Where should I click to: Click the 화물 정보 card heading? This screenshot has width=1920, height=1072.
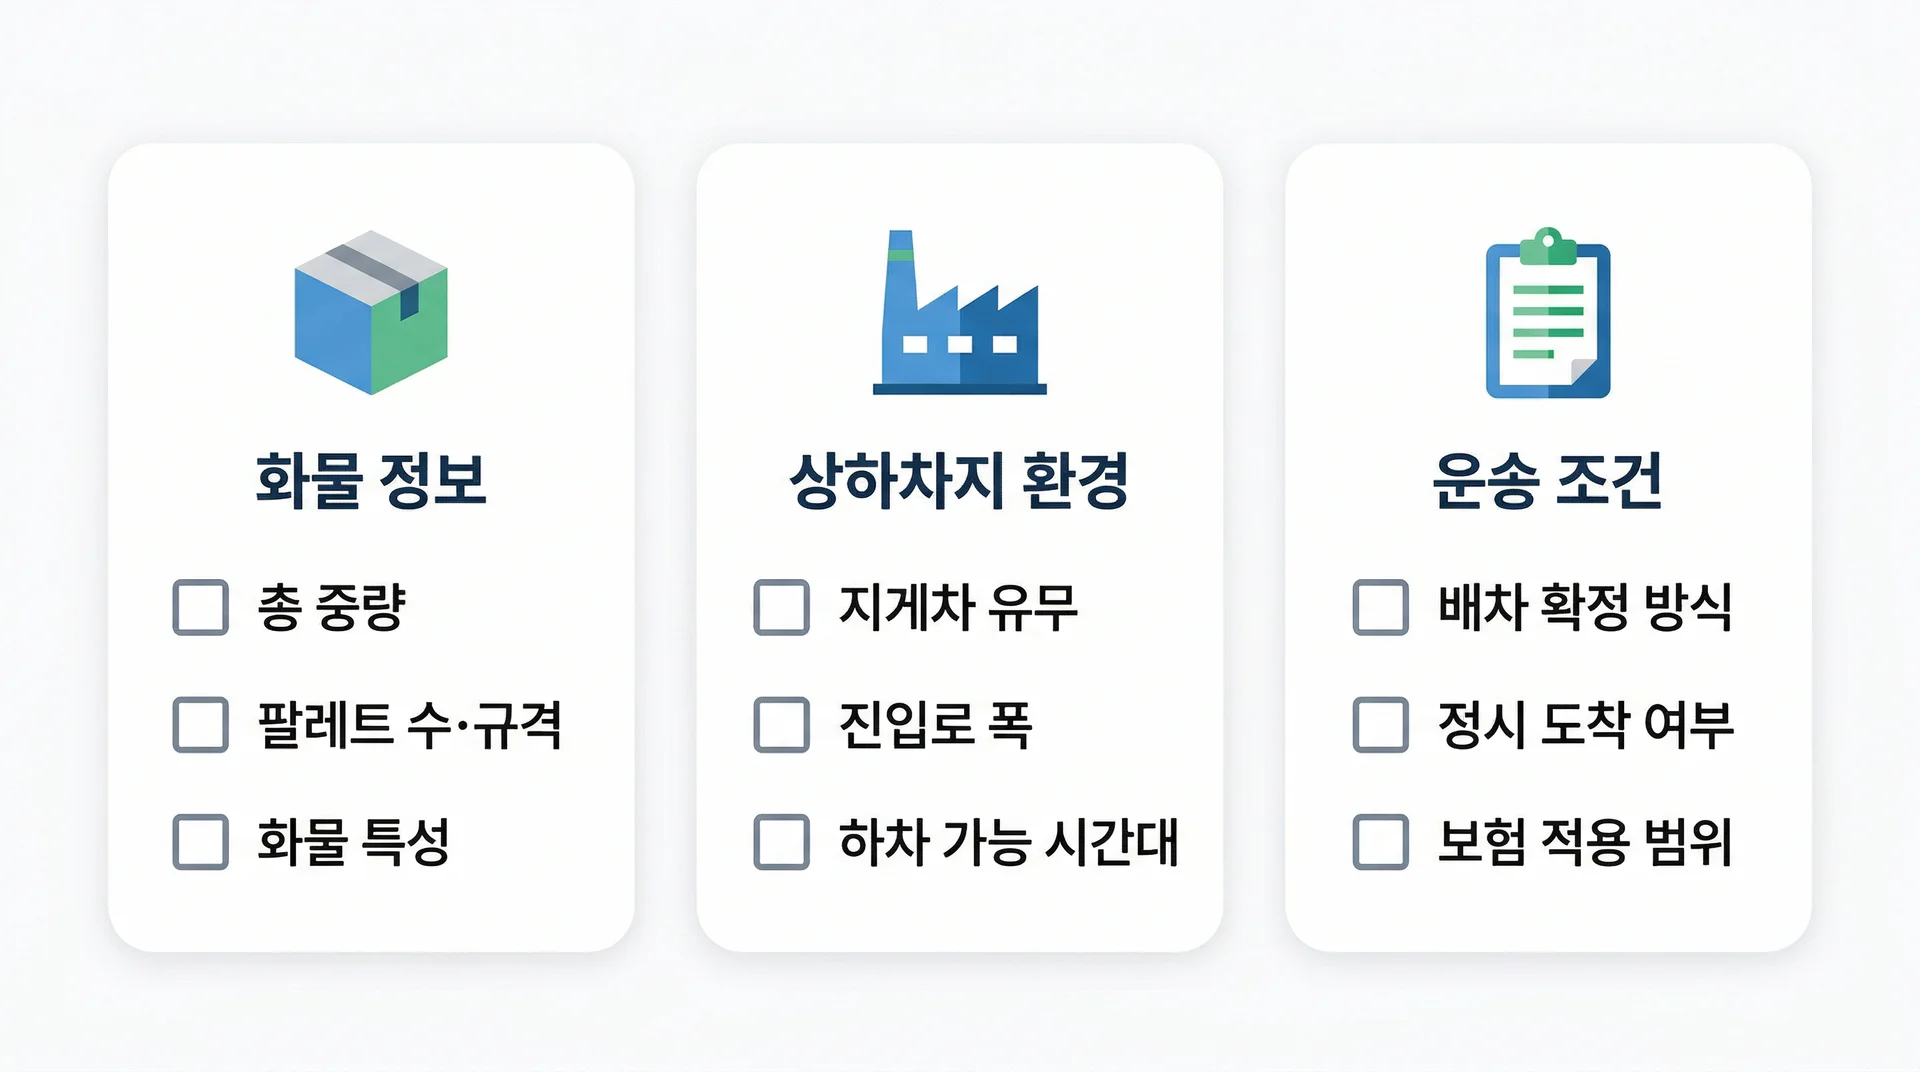[371, 481]
